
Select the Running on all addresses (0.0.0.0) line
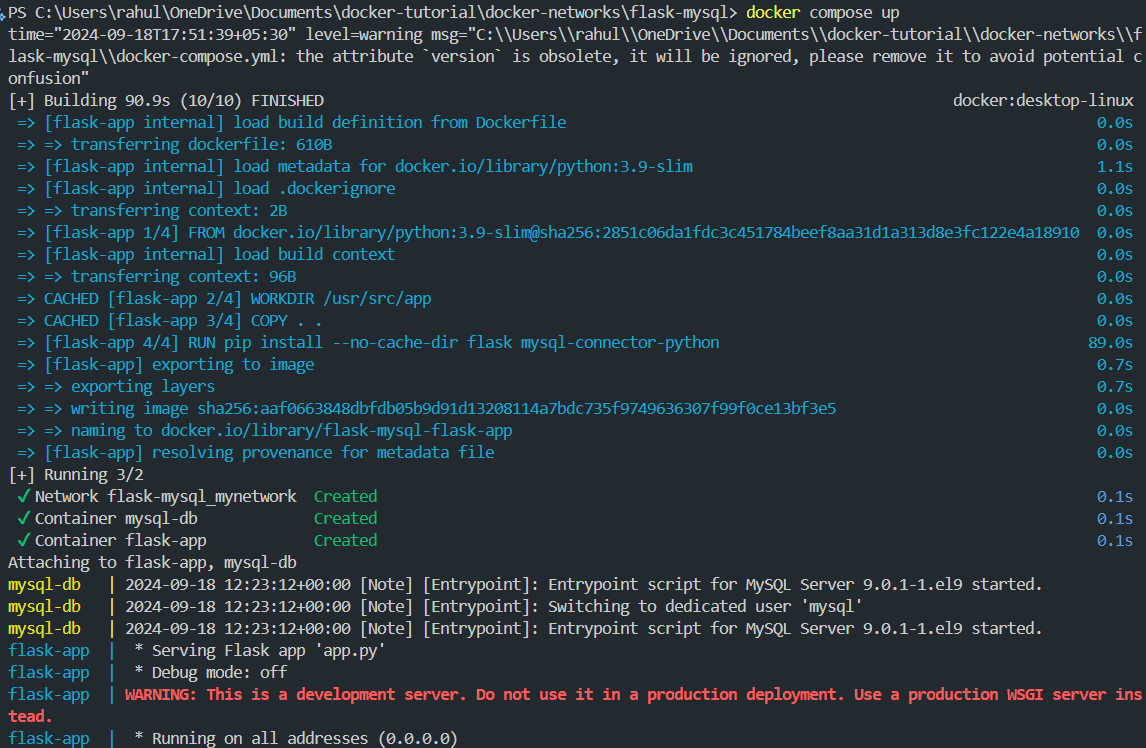[x=300, y=738]
